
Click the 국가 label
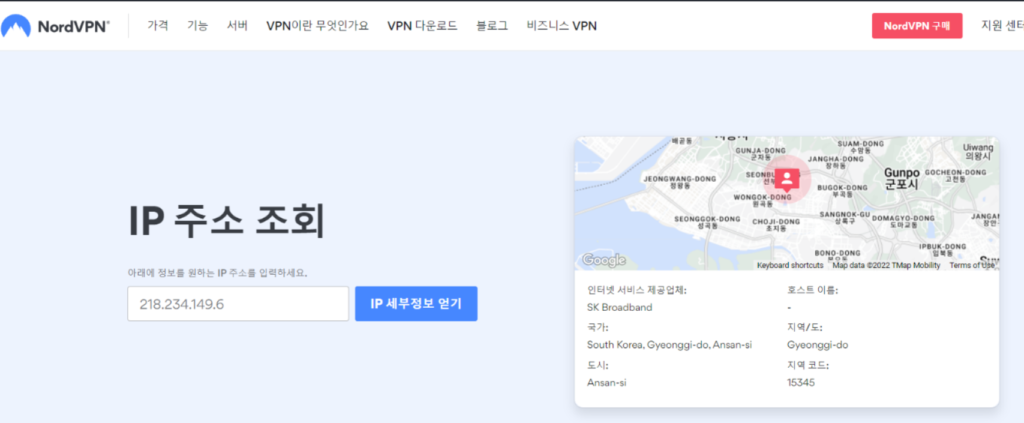point(598,327)
